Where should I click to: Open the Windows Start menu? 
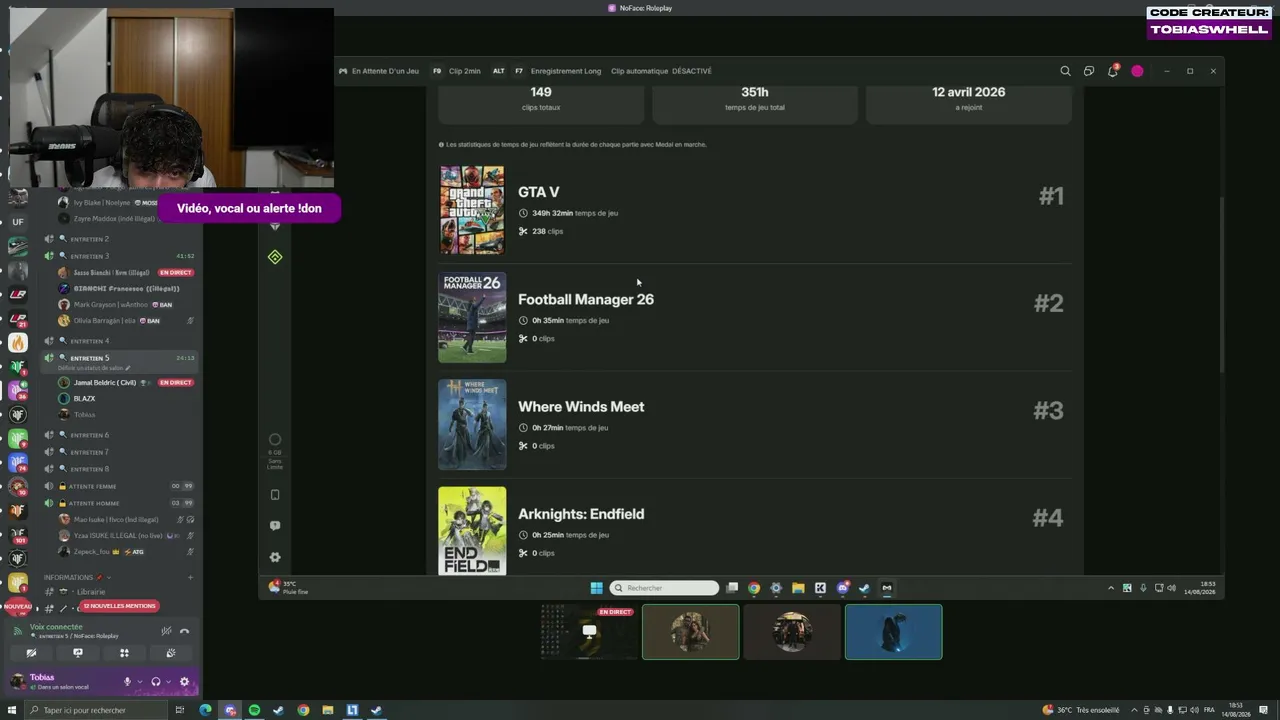(12, 710)
